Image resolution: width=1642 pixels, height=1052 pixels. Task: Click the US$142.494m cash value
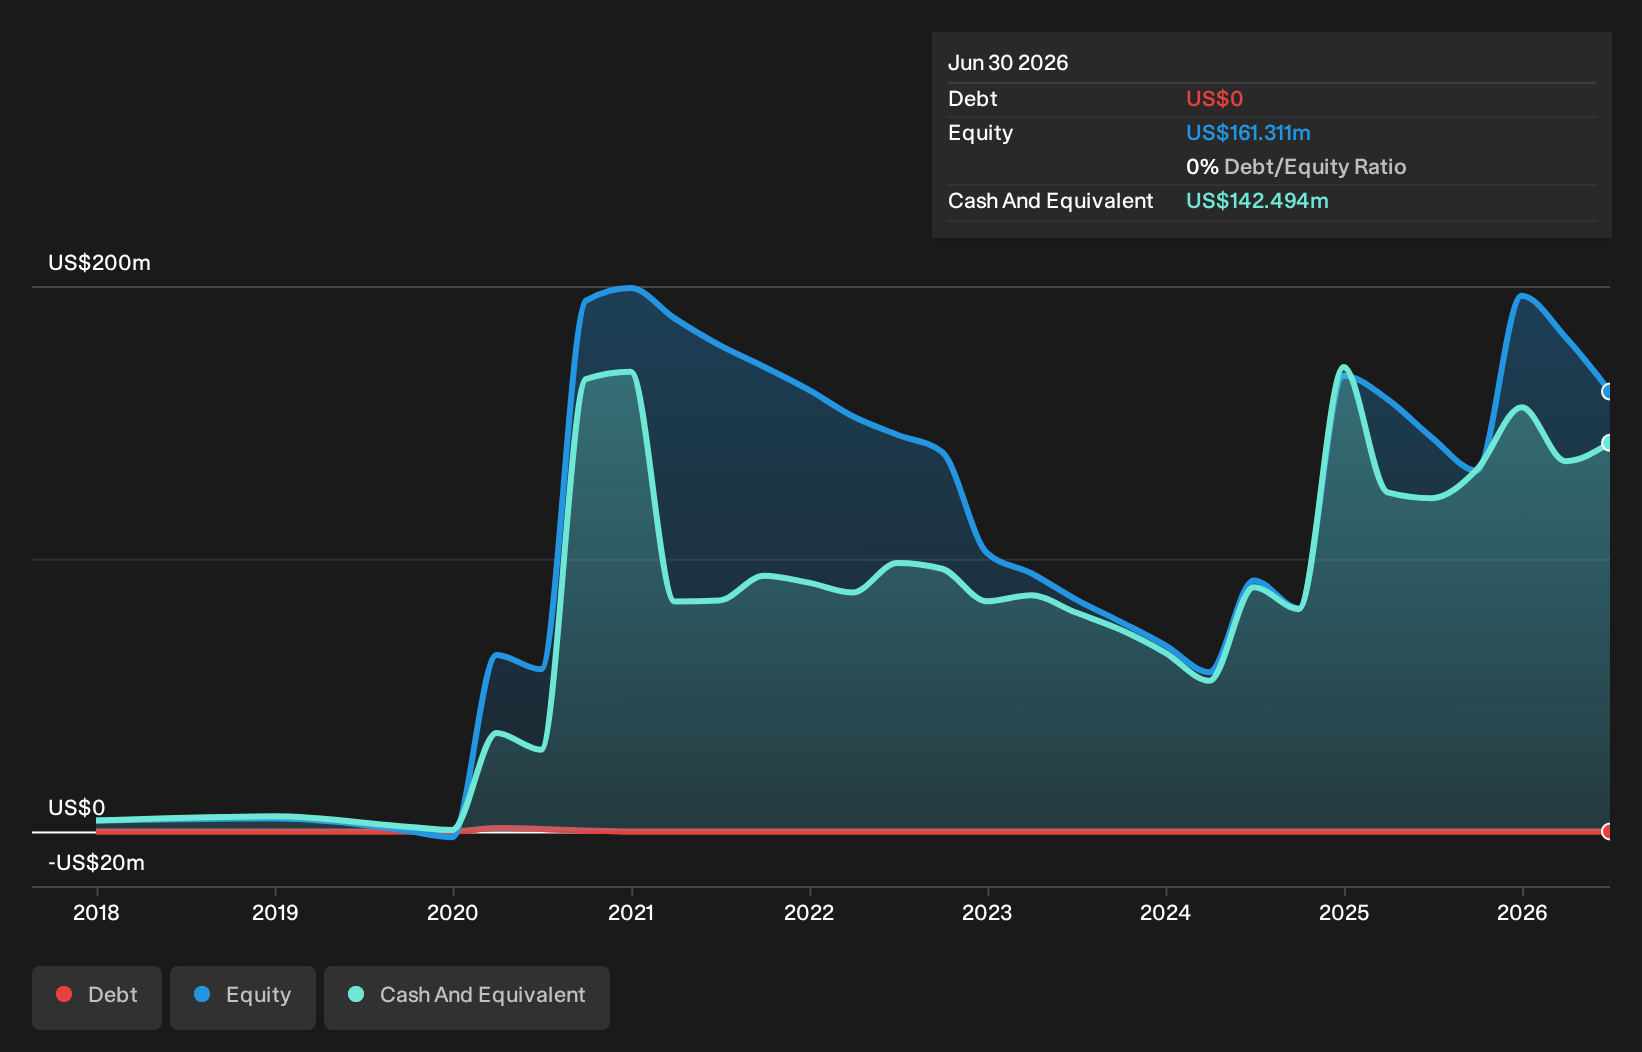tap(1257, 201)
